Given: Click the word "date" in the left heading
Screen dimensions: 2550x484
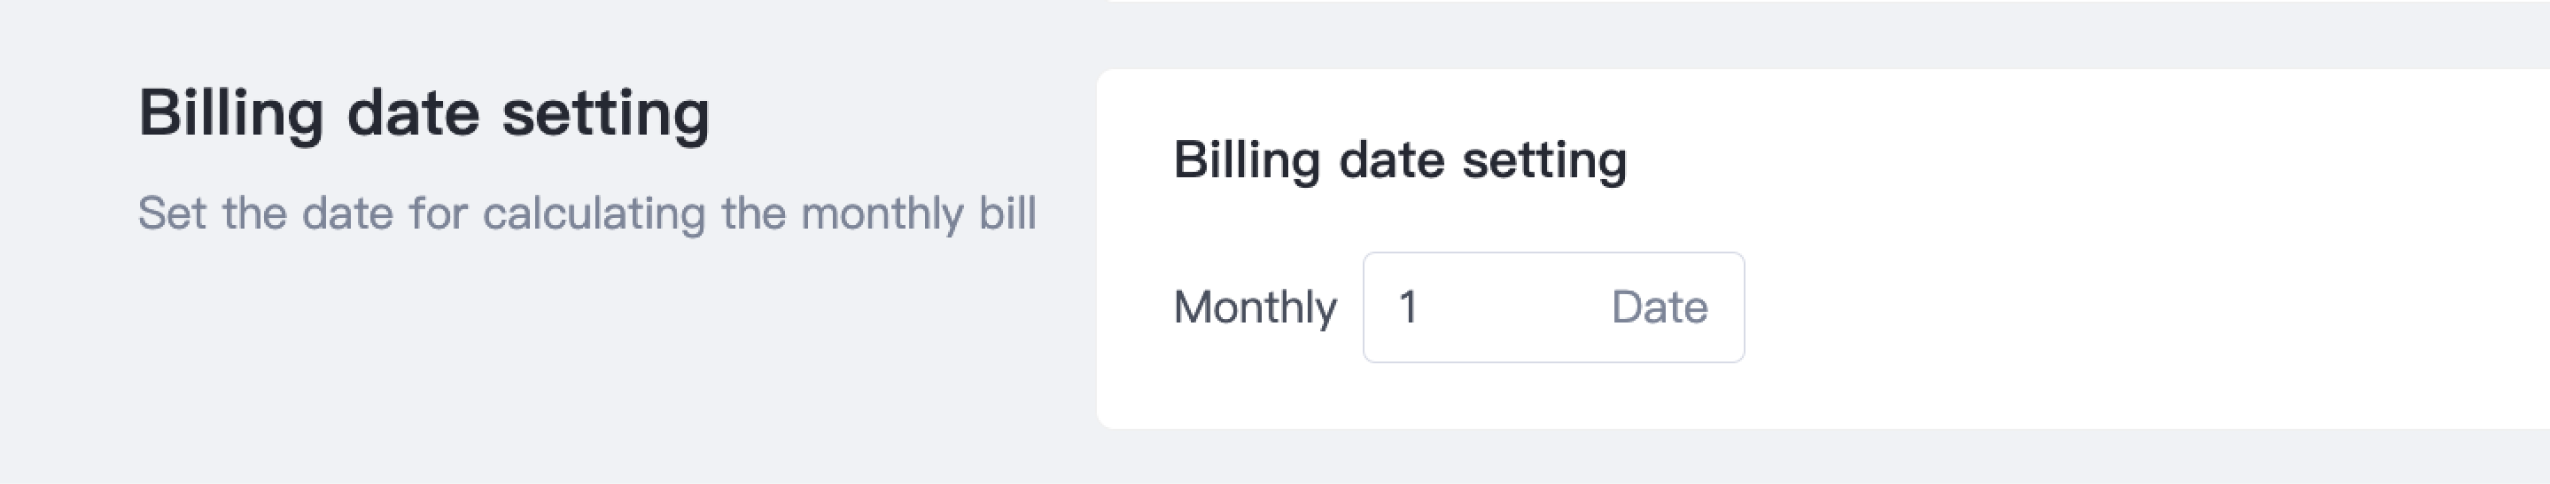Looking at the screenshot, I should click(x=413, y=113).
